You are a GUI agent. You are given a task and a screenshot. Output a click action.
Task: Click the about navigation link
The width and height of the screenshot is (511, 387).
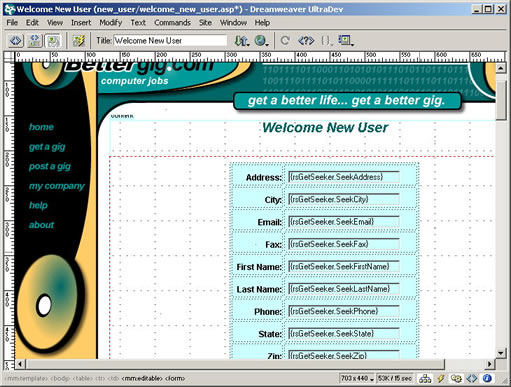coord(41,225)
